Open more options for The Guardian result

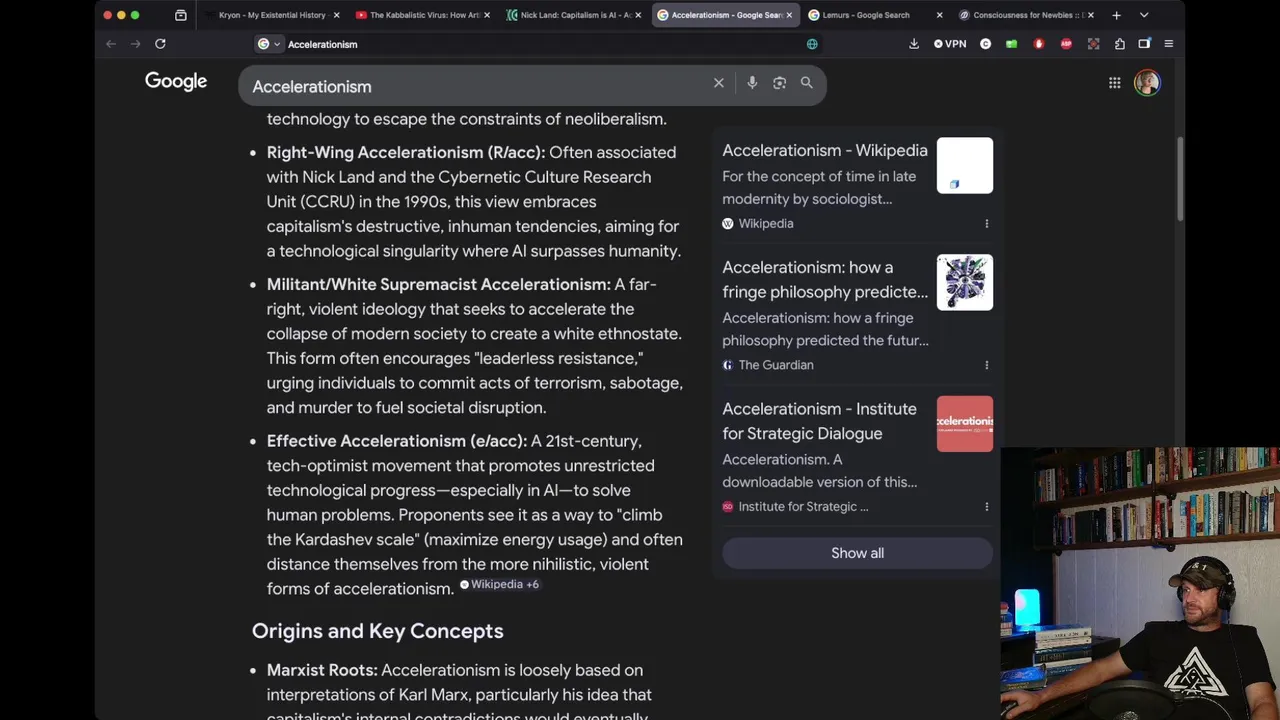coord(986,365)
